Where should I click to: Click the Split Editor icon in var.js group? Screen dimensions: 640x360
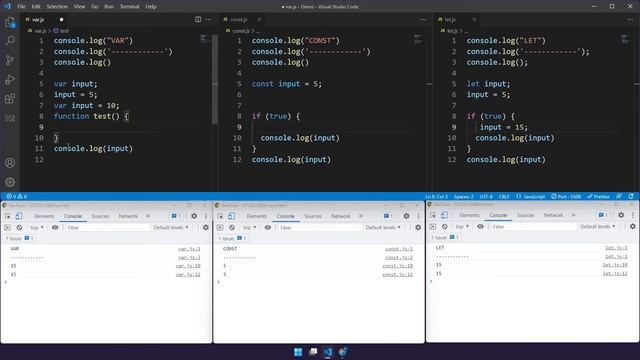pyautogui.click(x=198, y=19)
